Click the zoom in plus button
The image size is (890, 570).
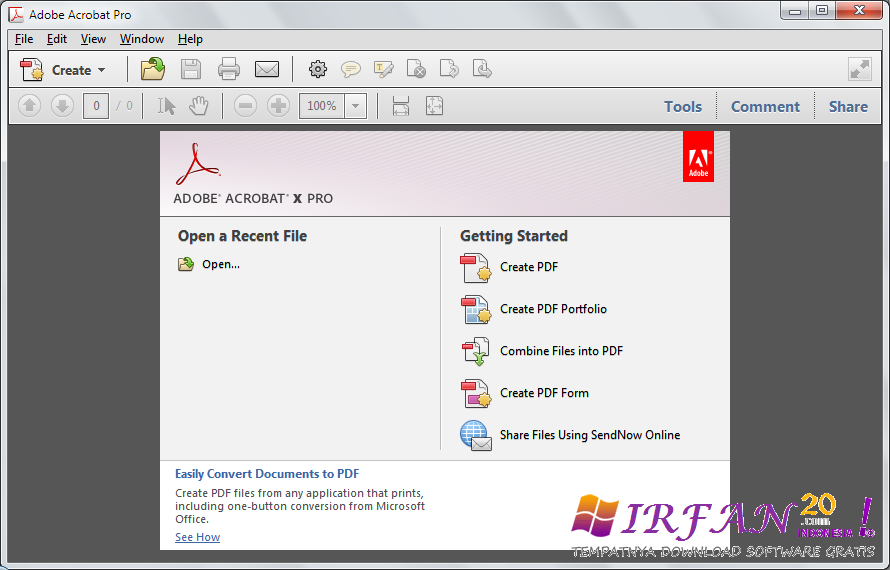[x=278, y=106]
